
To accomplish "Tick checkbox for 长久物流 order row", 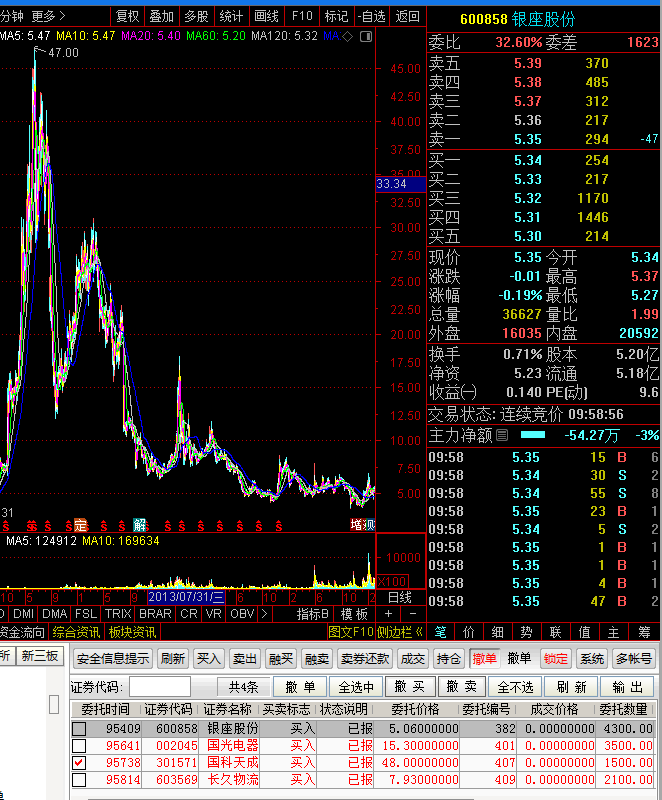I will (x=79, y=780).
